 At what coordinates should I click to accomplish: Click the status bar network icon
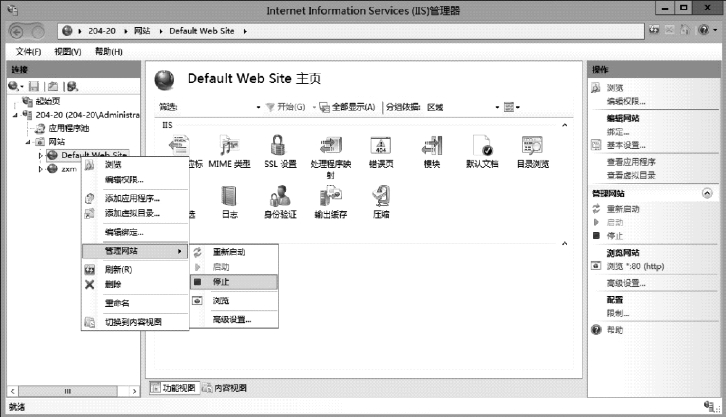pyautogui.click(x=711, y=406)
